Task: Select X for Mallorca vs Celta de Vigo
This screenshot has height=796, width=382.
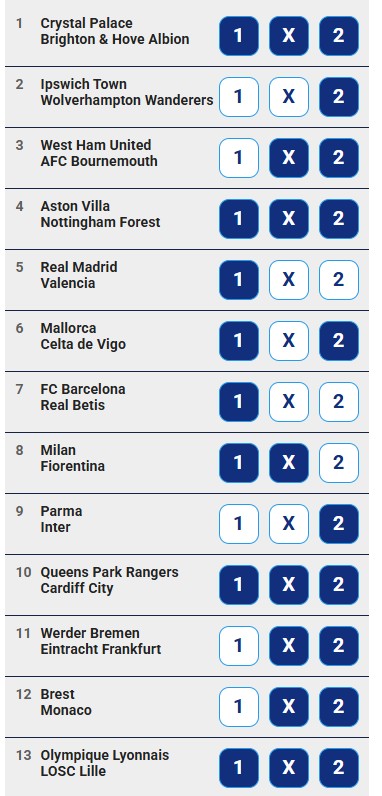Action: click(x=289, y=341)
